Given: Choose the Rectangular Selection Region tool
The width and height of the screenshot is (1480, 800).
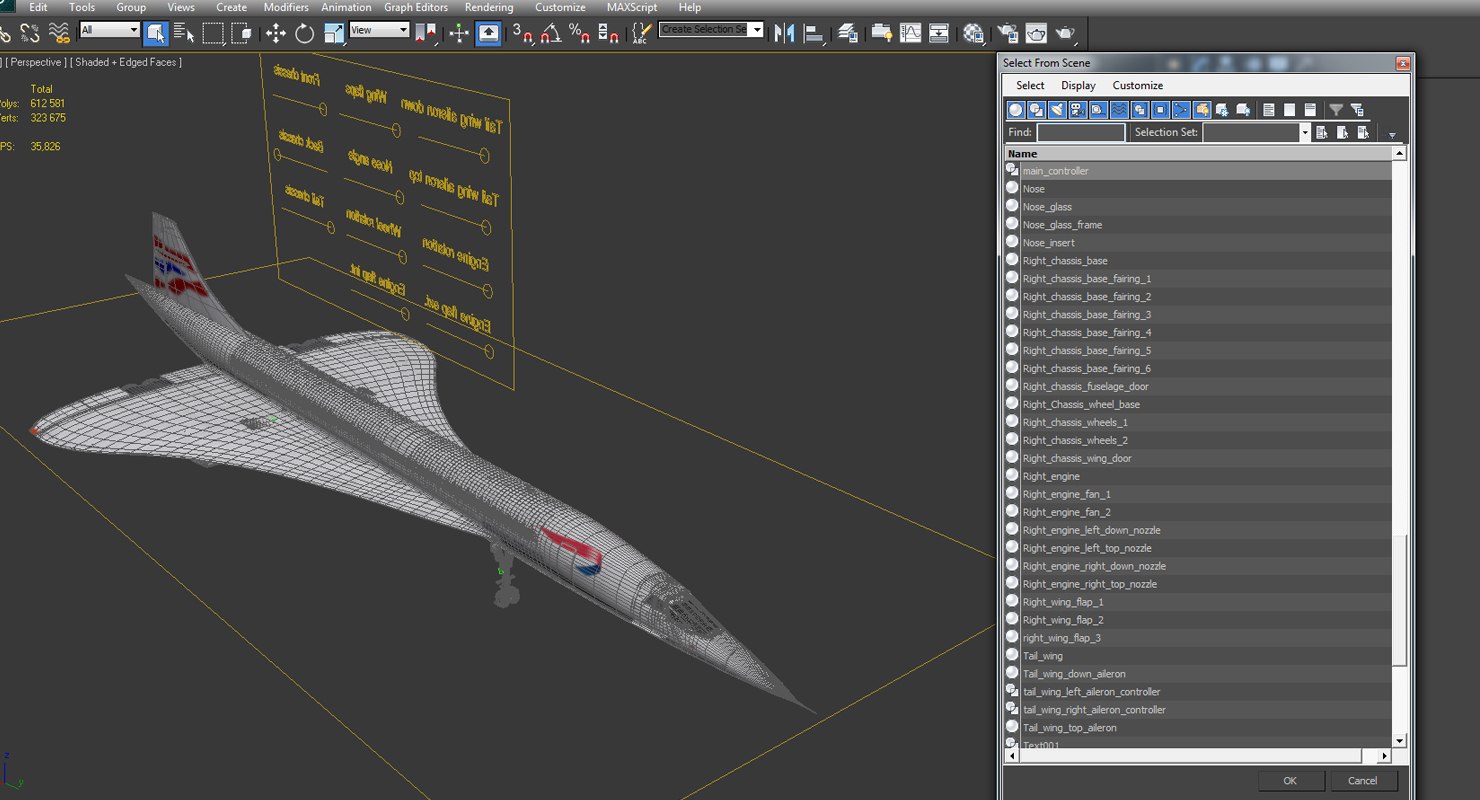Looking at the screenshot, I should (213, 33).
